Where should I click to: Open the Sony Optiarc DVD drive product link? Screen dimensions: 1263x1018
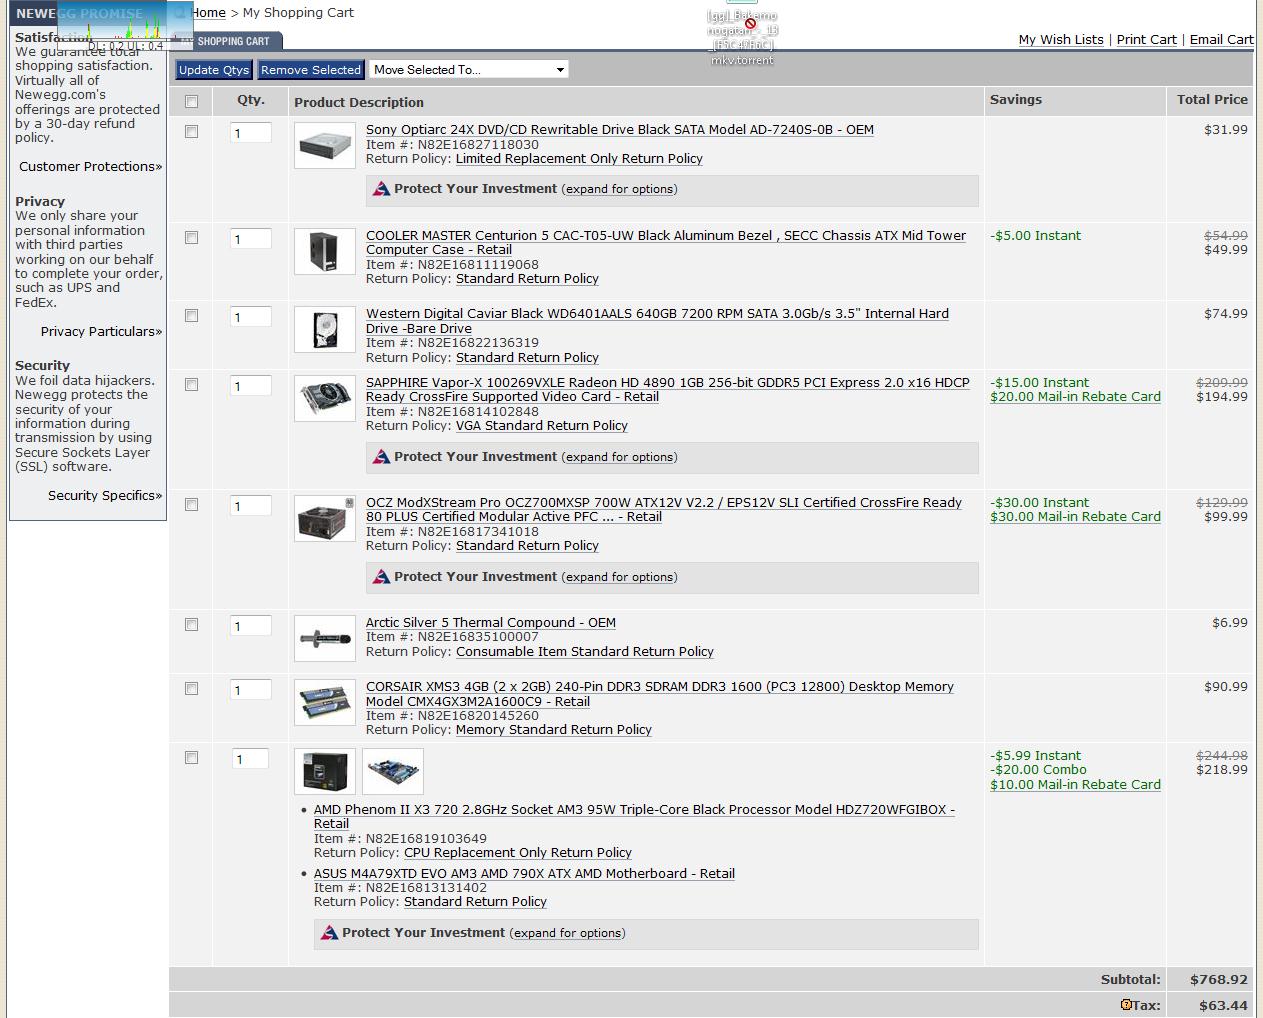click(x=620, y=130)
